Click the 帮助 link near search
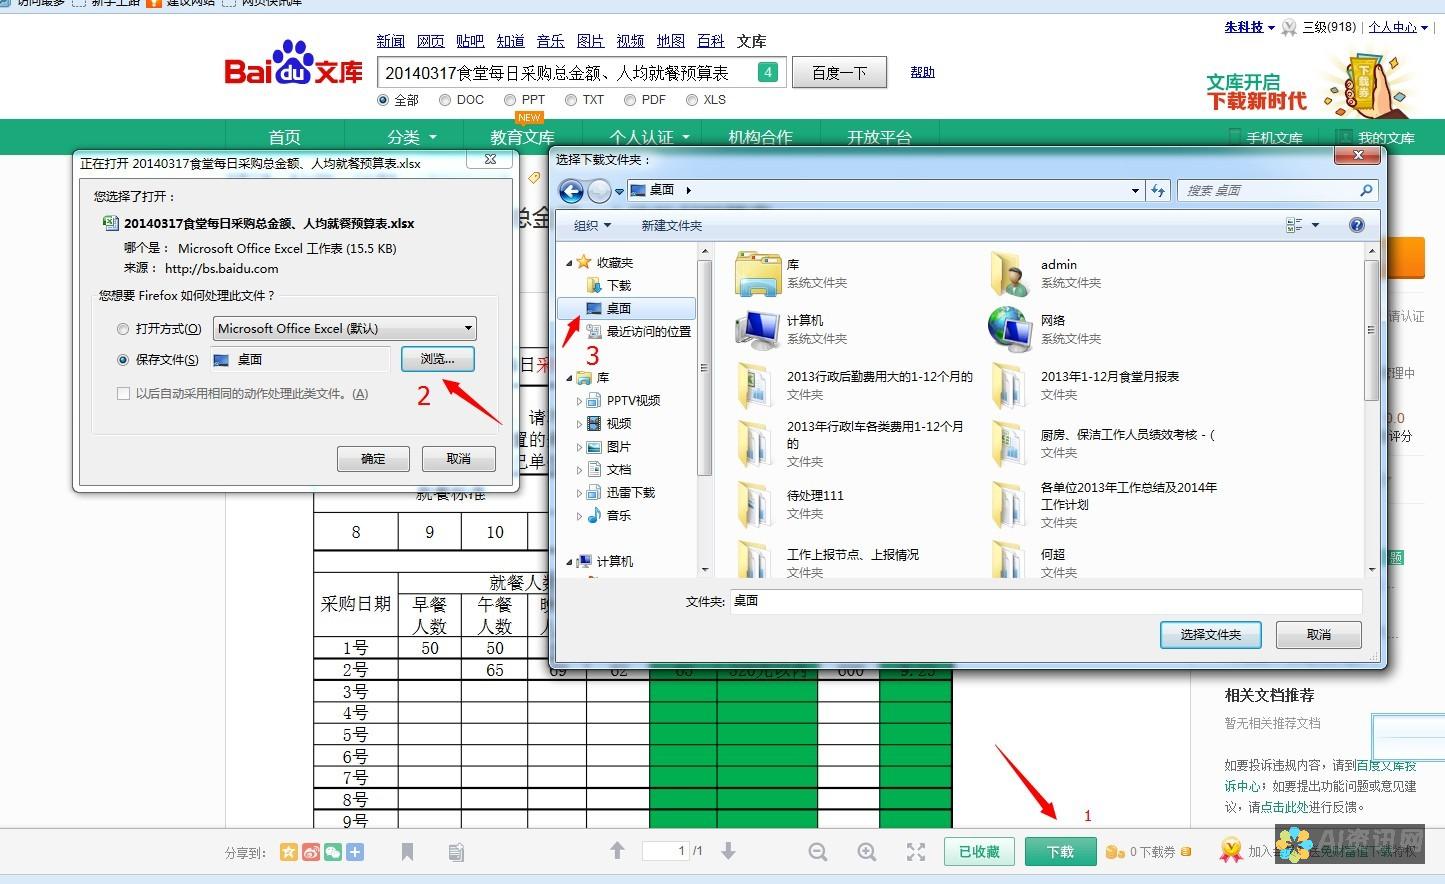Viewport: 1445px width, 884px height. pyautogui.click(x=922, y=72)
